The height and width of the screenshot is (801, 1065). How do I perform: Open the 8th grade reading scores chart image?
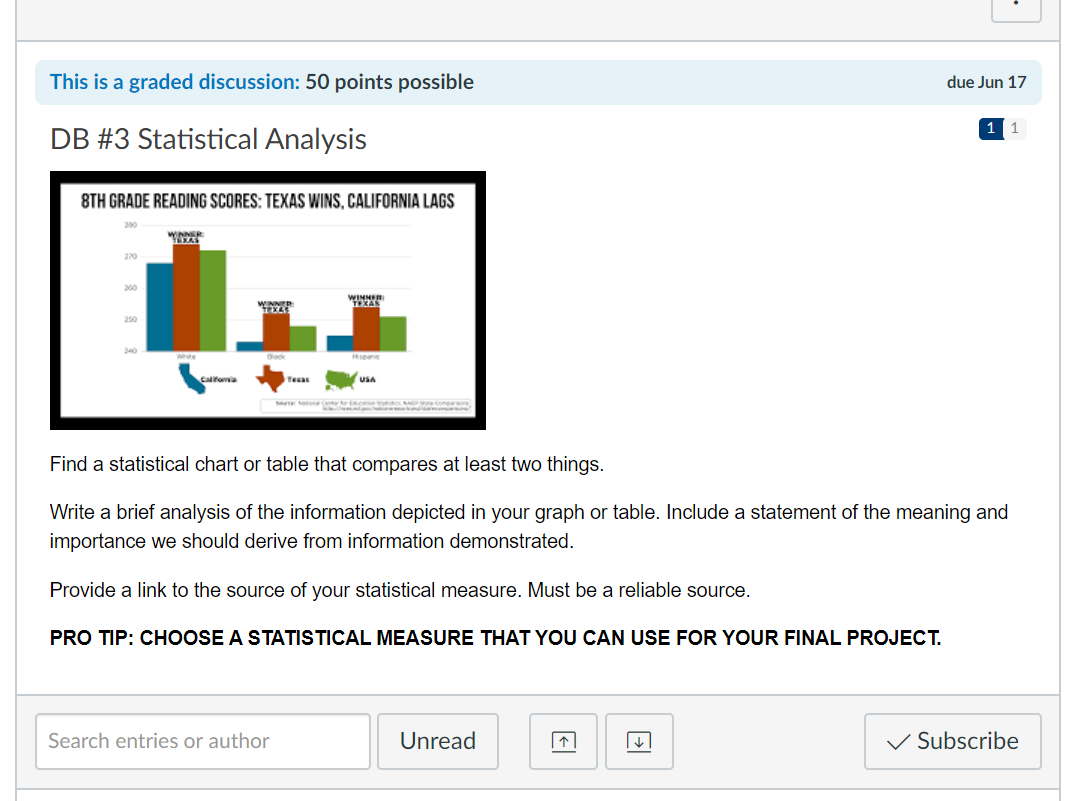pyautogui.click(x=268, y=300)
